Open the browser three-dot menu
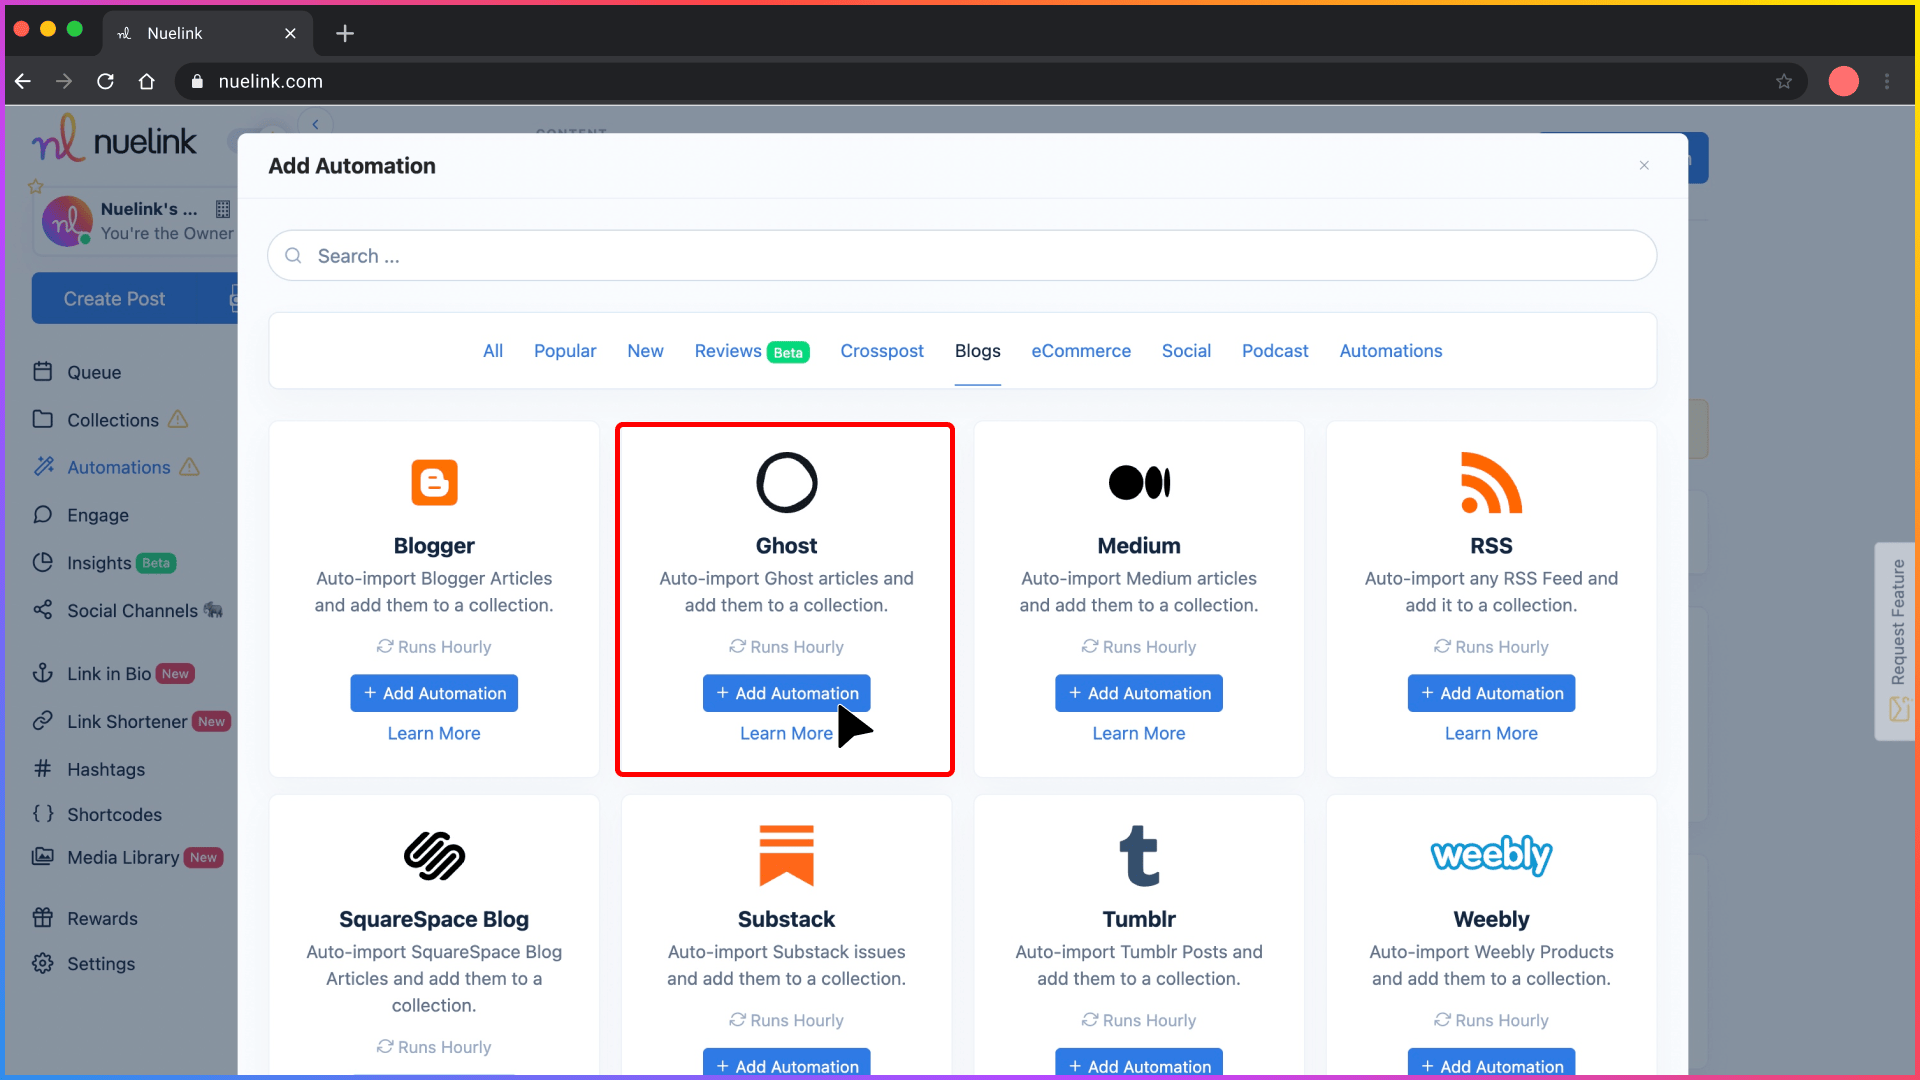This screenshot has height=1080, width=1920. coord(1887,82)
